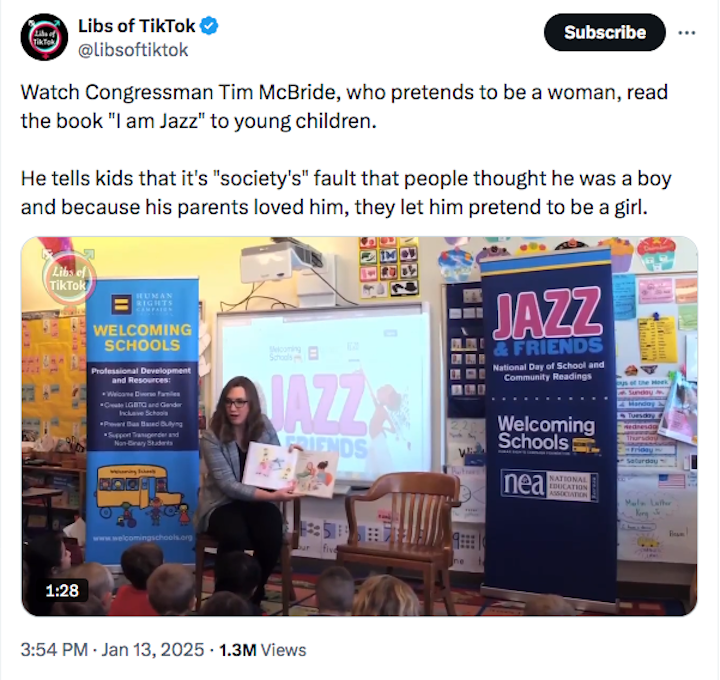
Task: Click the yellow school bus illustration
Action: (140, 489)
